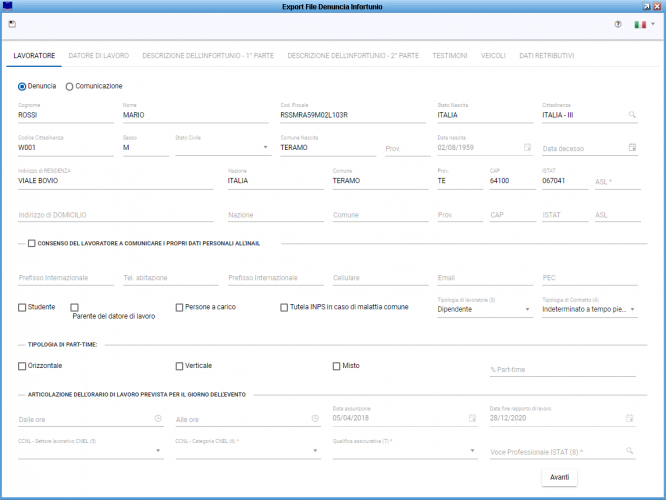
Task: Open the Testimoni tab
Action: pos(450,56)
